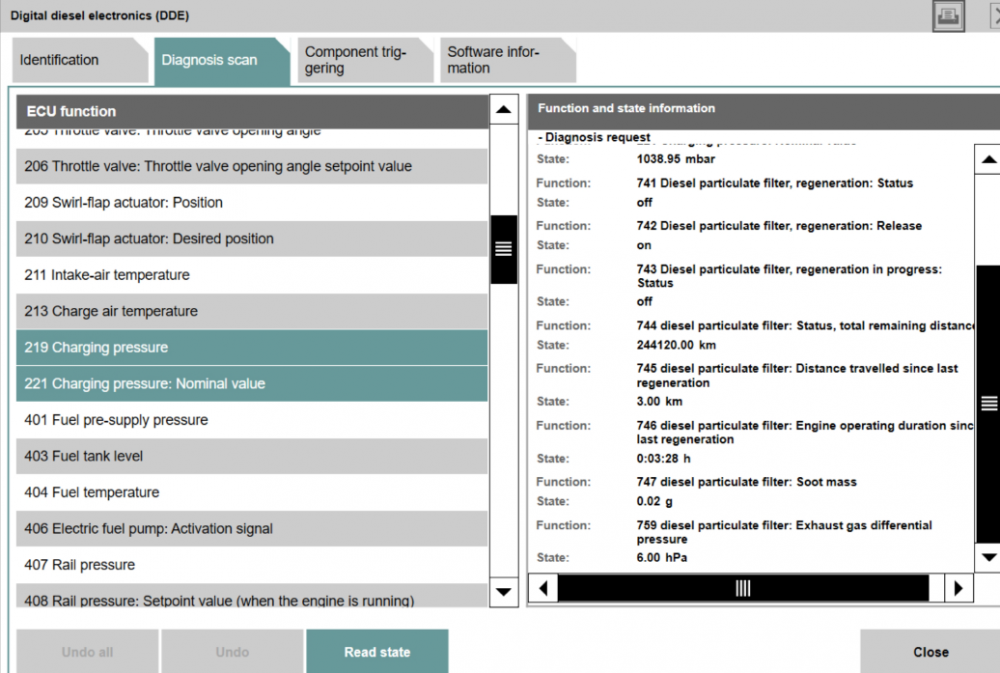The width and height of the screenshot is (1000, 673).
Task: Select 407 Rail pressure function
Action: pyautogui.click(x=252, y=565)
